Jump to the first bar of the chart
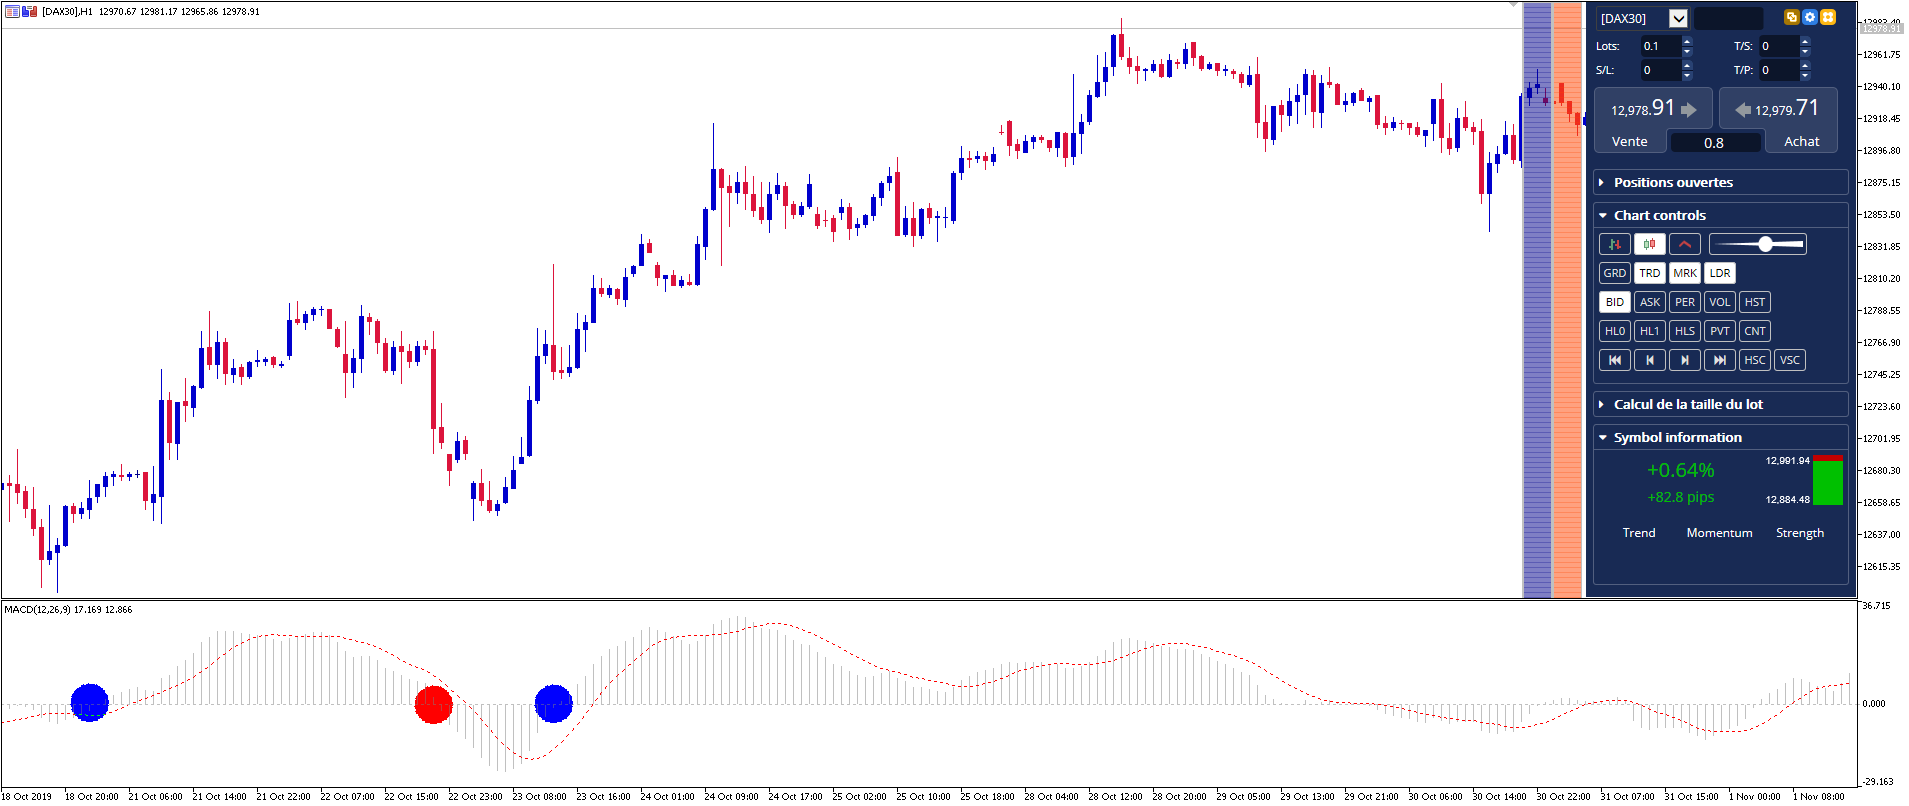 (x=1615, y=360)
